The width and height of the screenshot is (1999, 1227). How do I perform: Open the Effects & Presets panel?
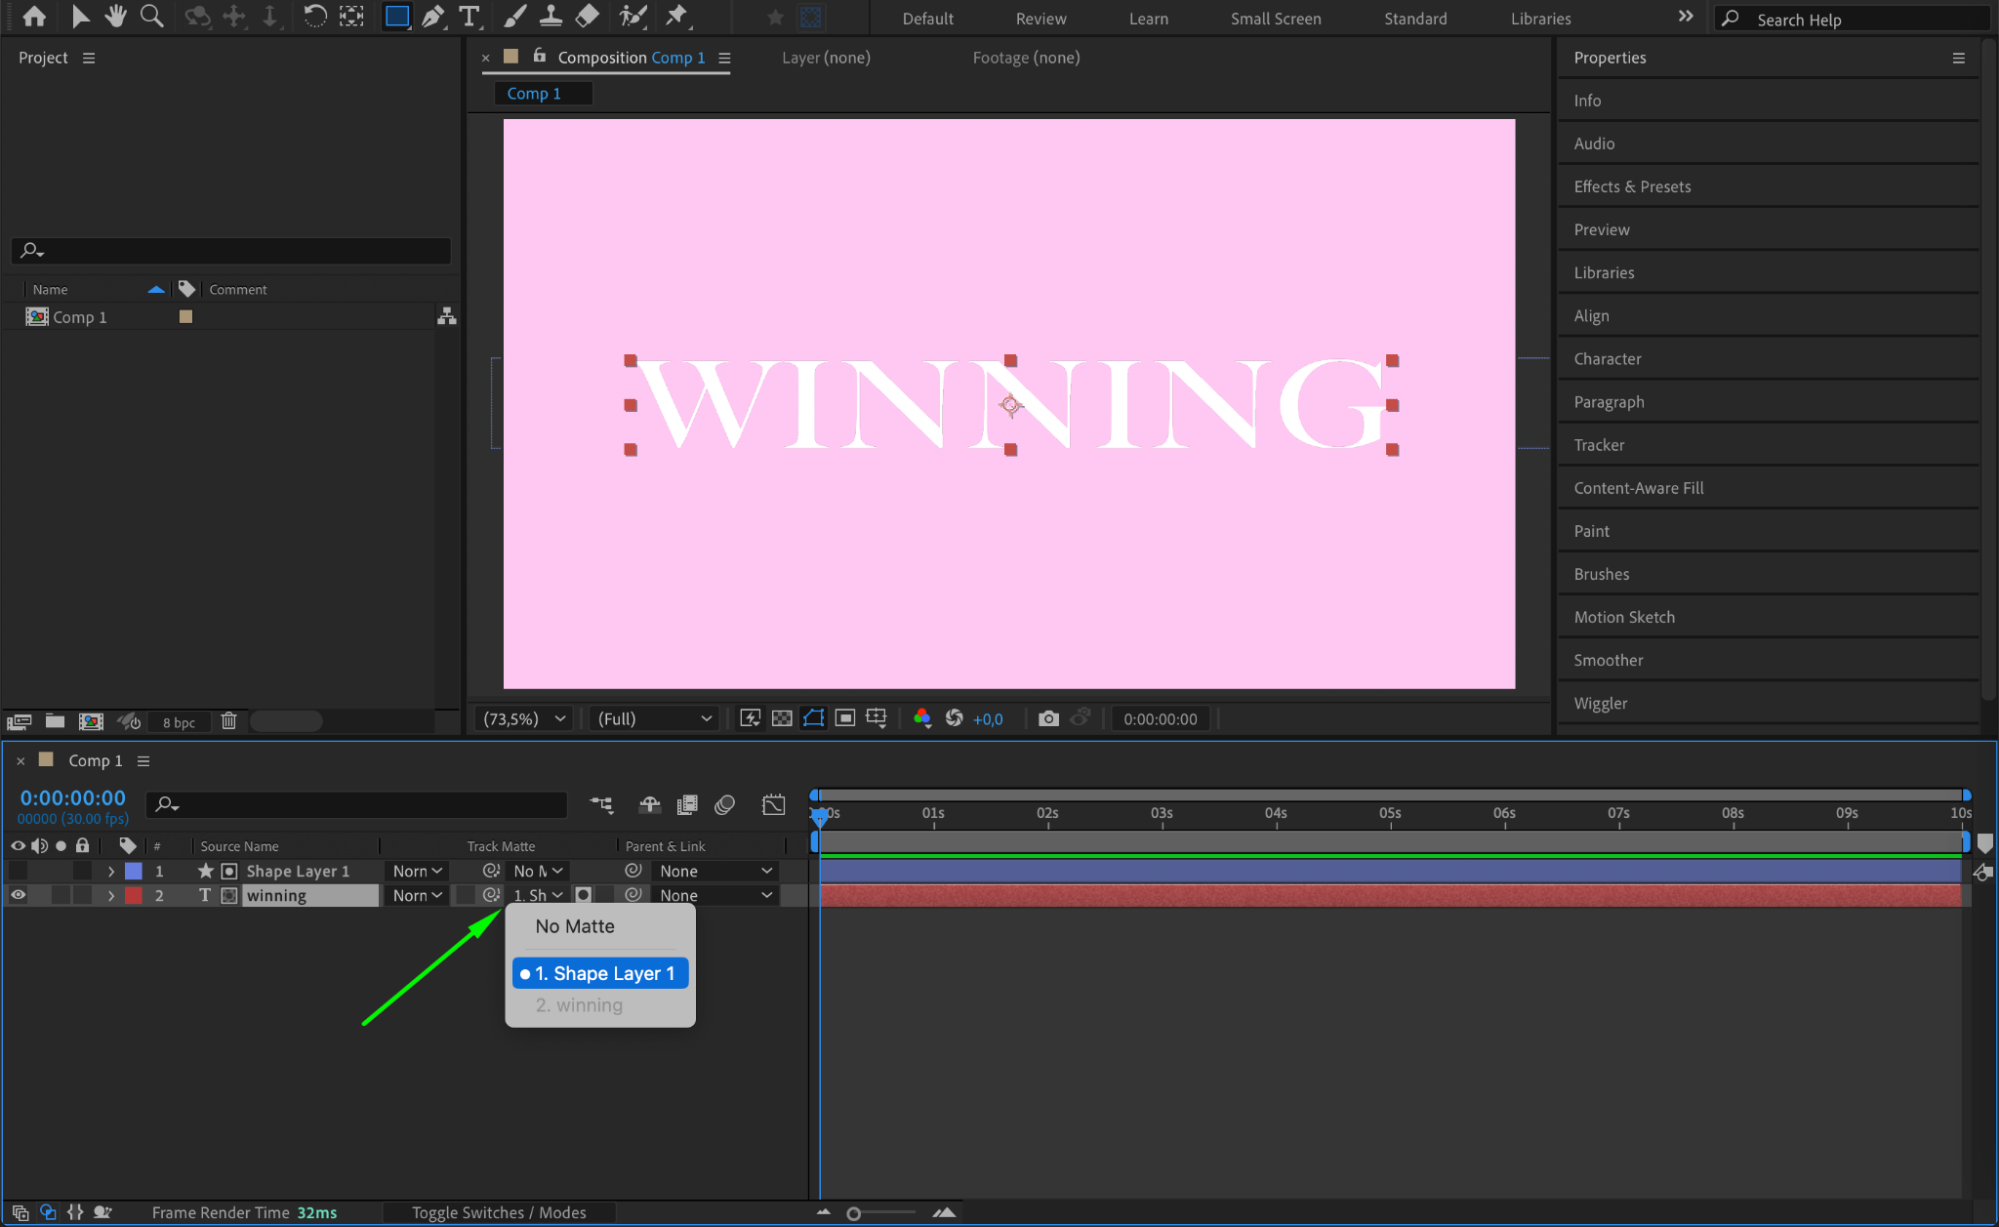point(1632,186)
